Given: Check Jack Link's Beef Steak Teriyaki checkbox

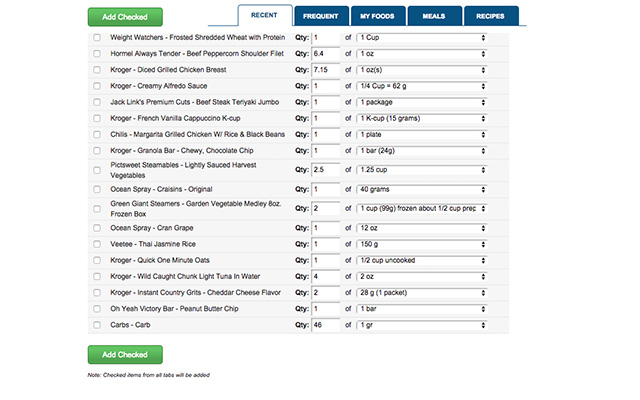Looking at the screenshot, I should [97, 102].
